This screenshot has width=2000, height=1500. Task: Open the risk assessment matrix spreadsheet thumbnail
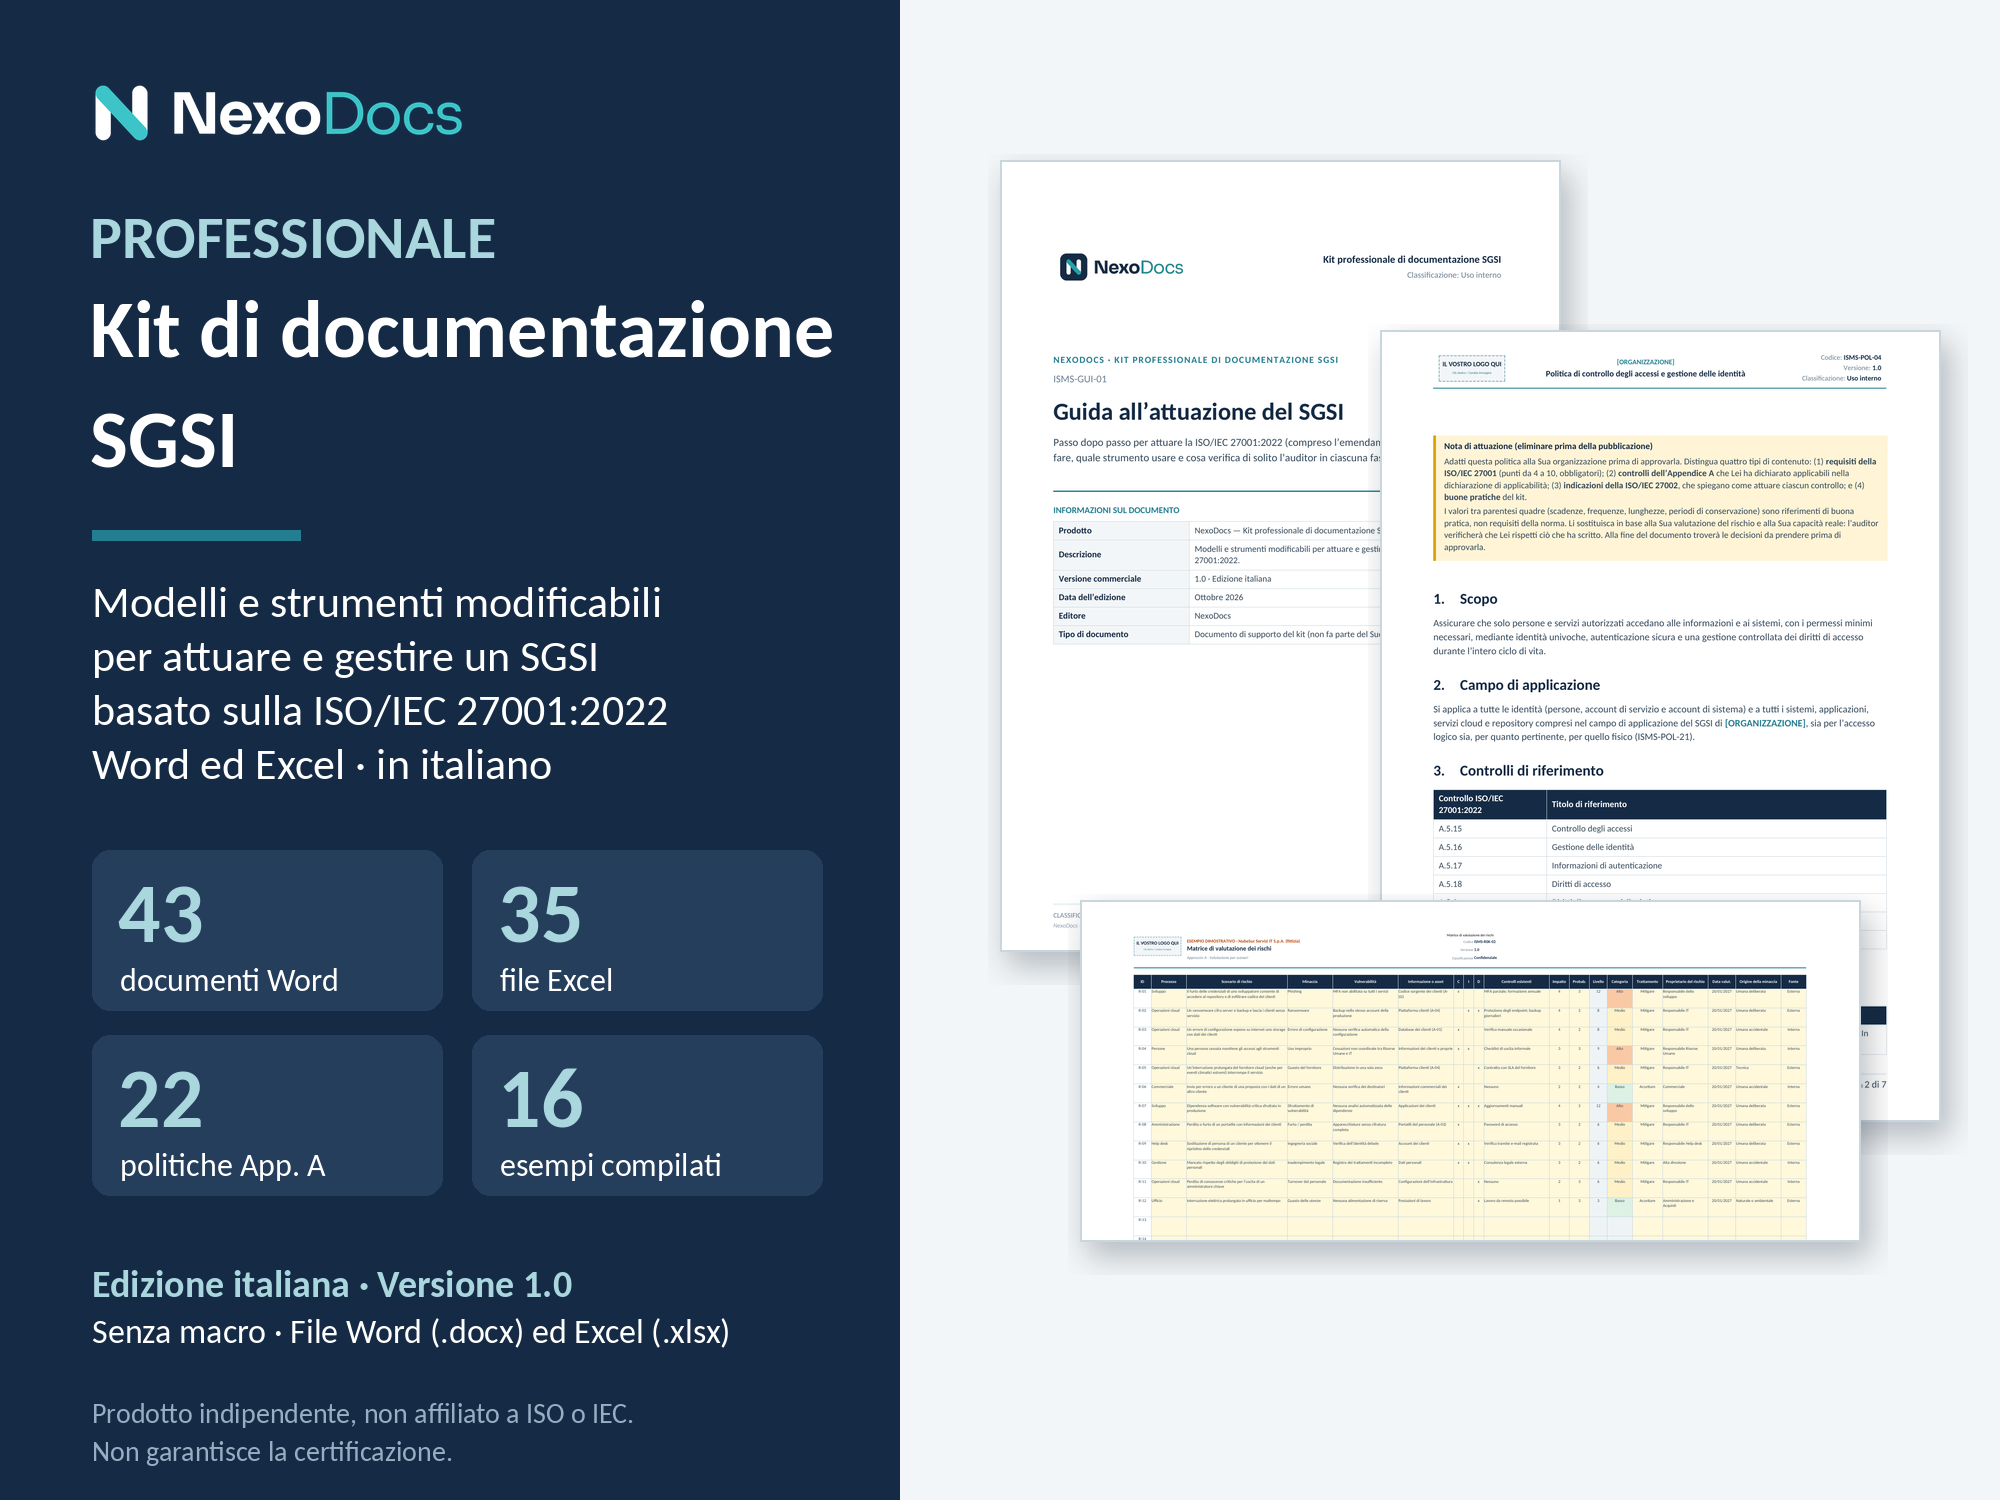(x=1470, y=1070)
